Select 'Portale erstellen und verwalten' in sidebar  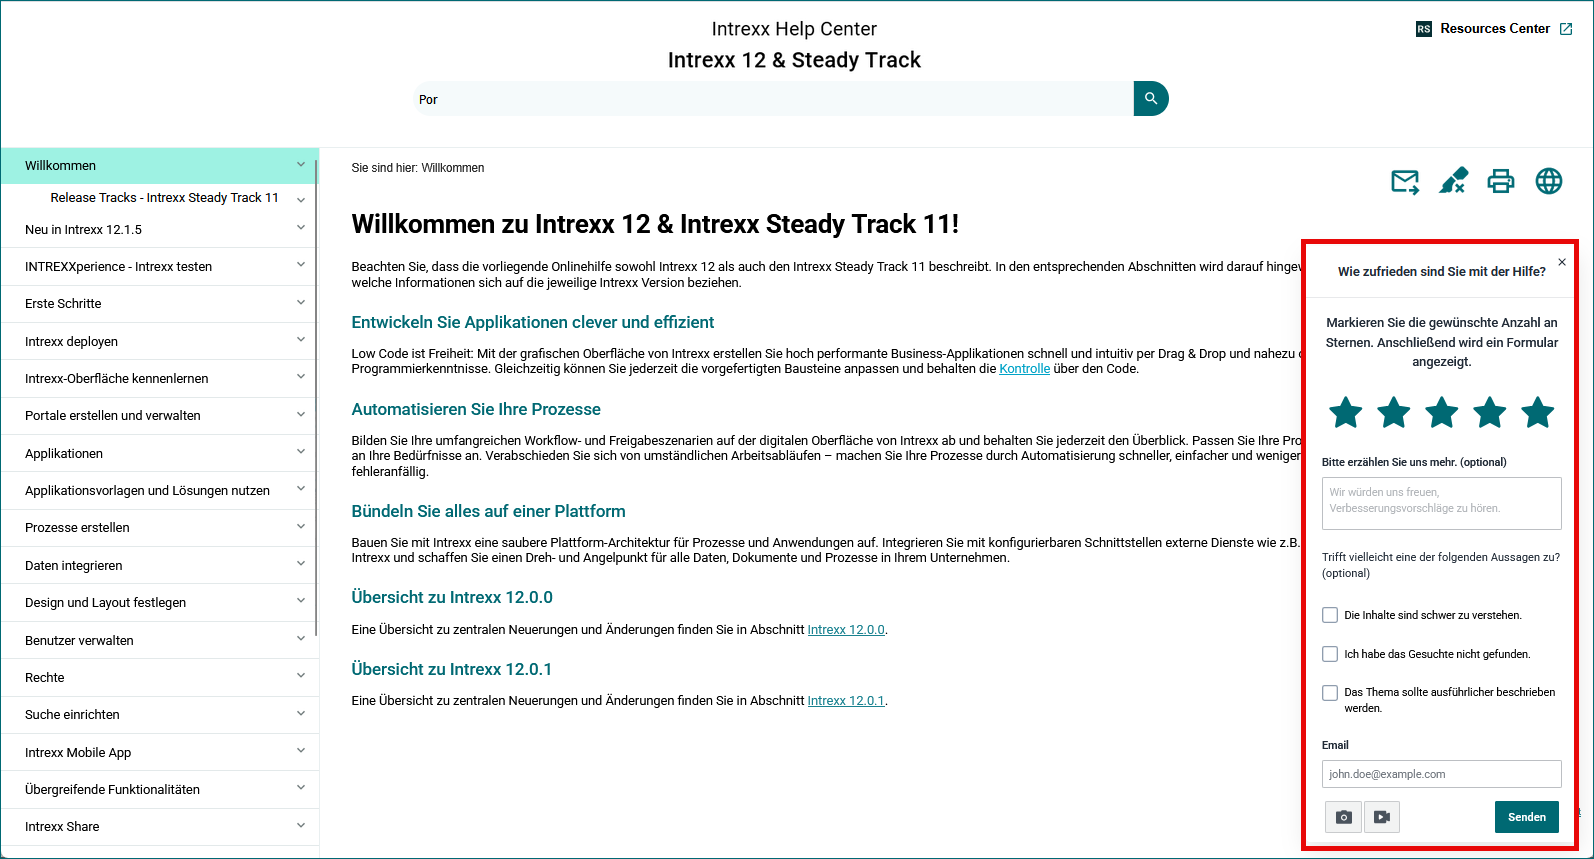click(x=113, y=416)
